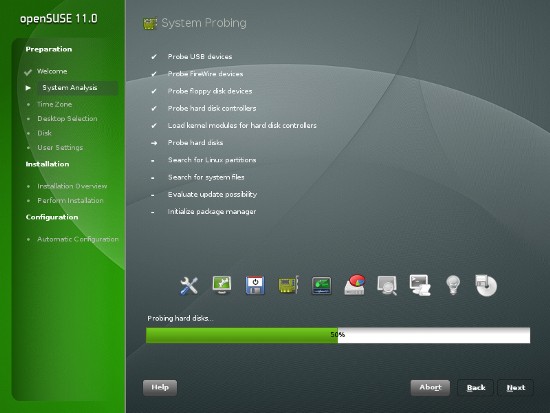Click 'Load kernel modules for hard disk controllers'

242,125
